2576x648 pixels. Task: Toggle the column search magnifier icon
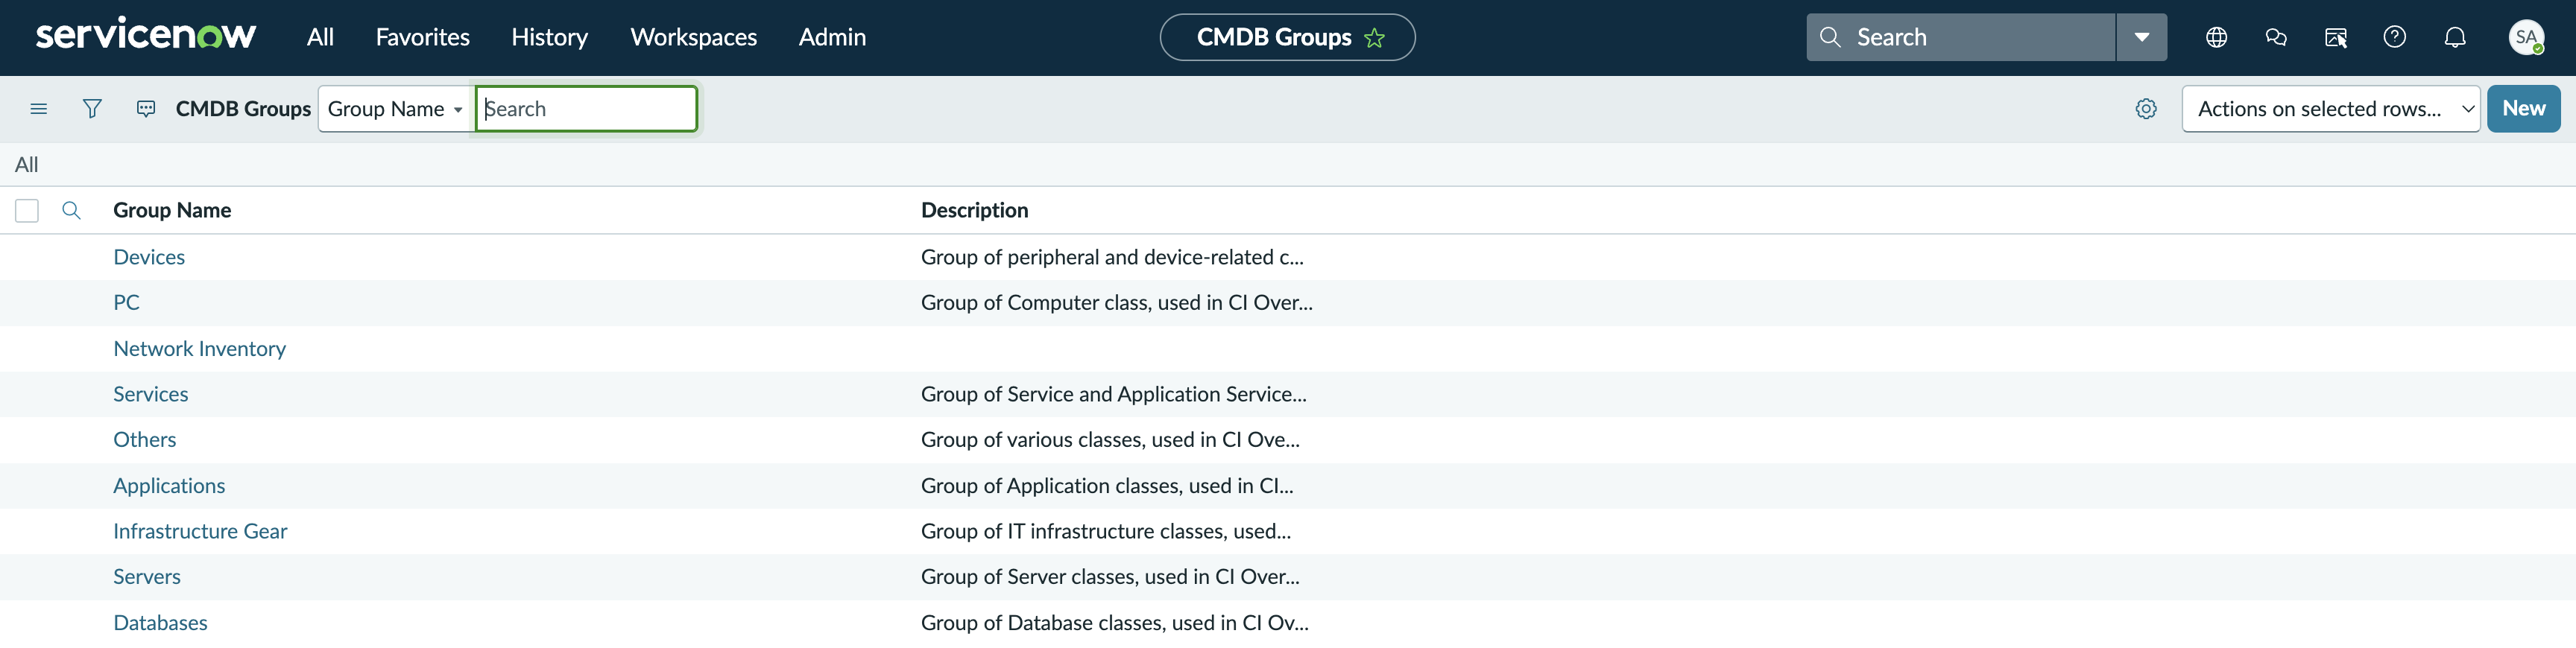(71, 210)
